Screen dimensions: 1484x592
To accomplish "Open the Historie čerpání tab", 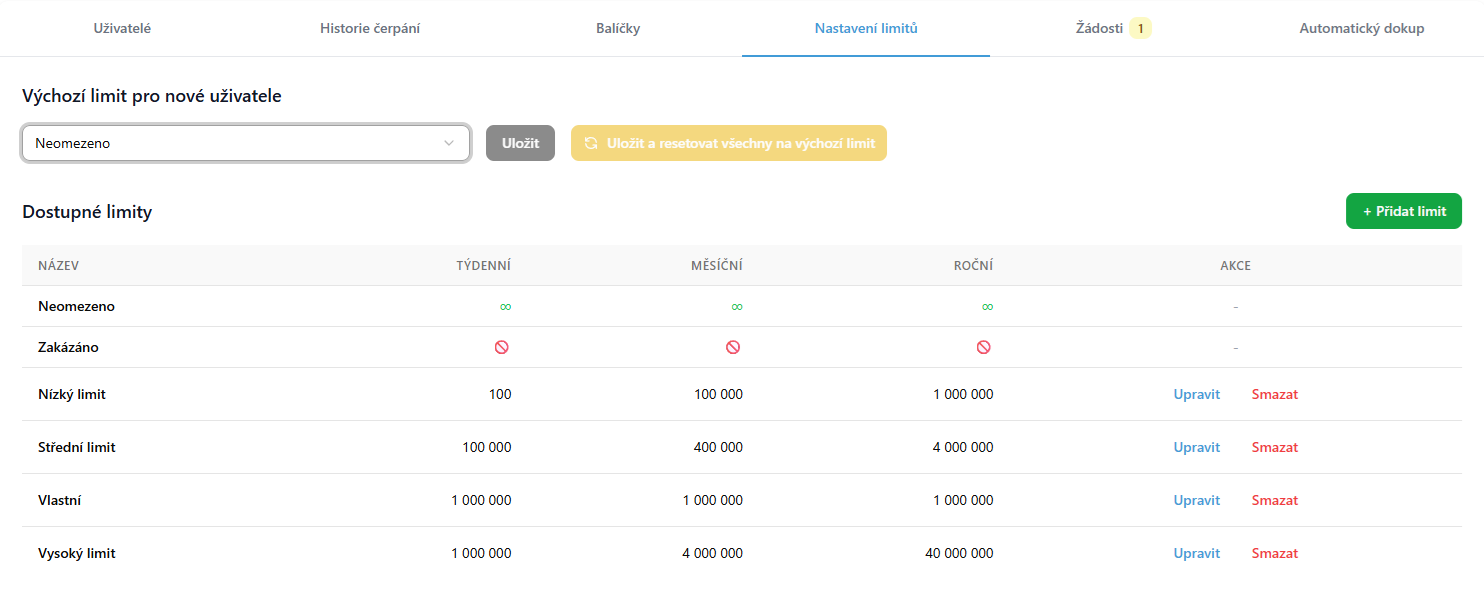I will 370,28.
